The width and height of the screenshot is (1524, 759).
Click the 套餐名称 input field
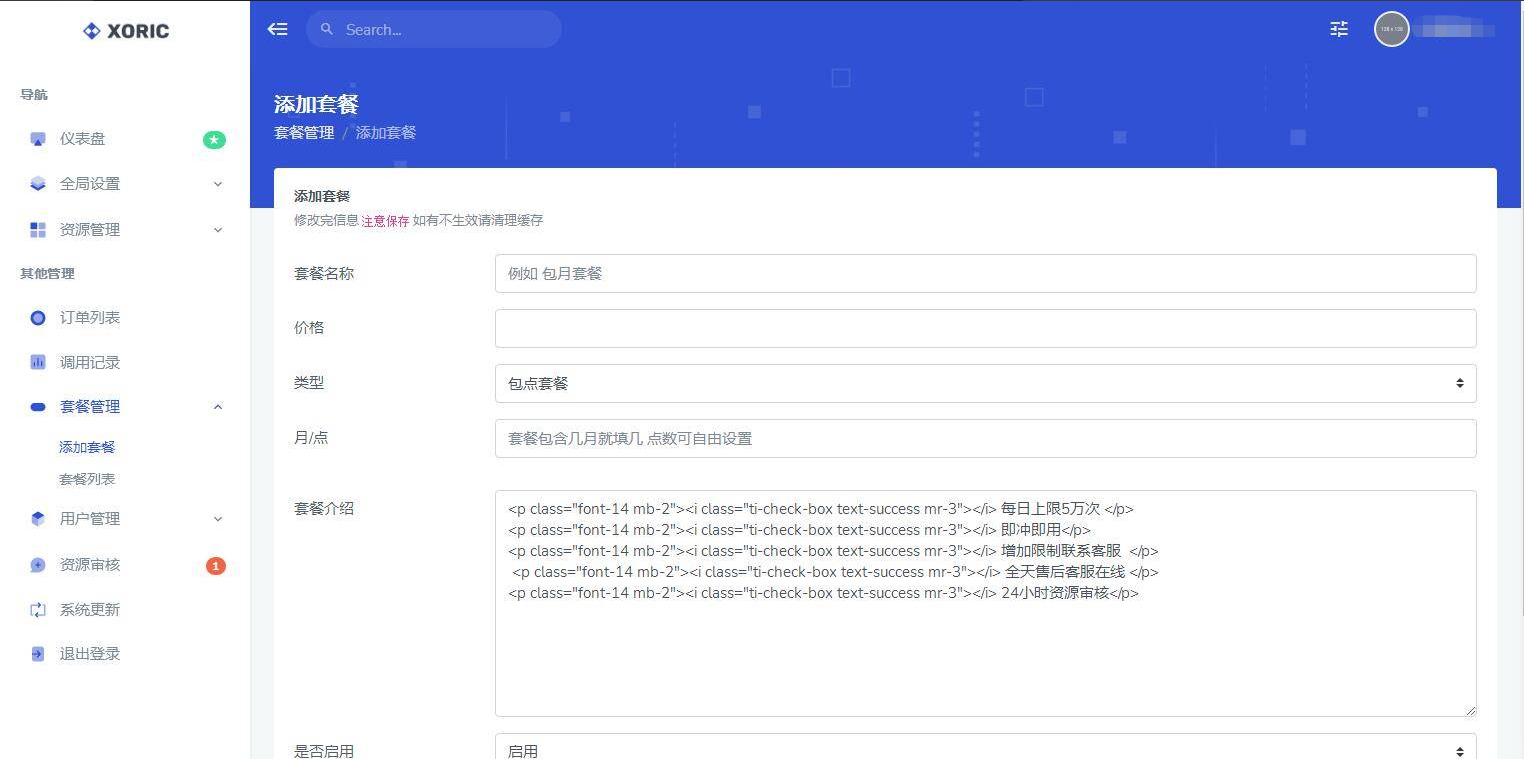pyautogui.click(x=985, y=274)
